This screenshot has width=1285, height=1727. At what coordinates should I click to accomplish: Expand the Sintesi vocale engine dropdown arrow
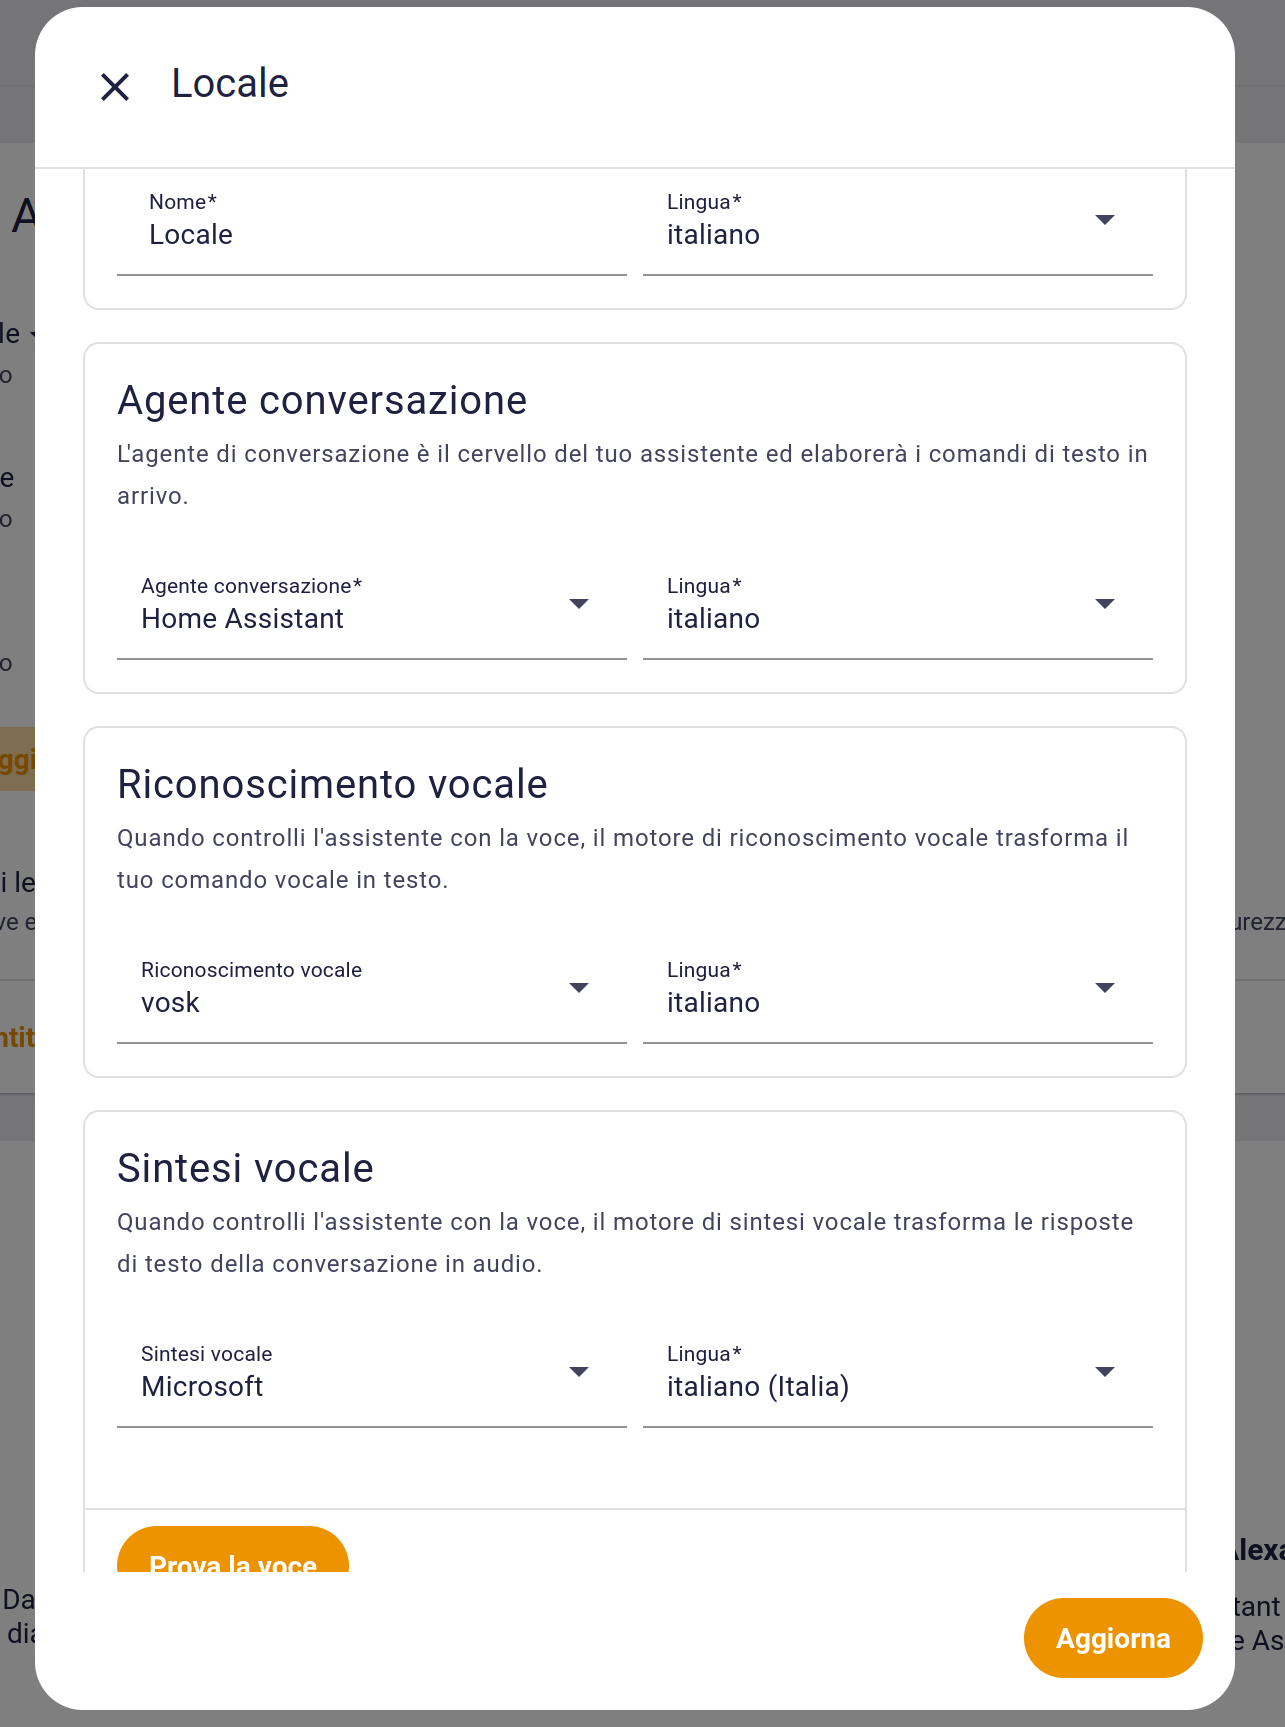[x=578, y=1372]
